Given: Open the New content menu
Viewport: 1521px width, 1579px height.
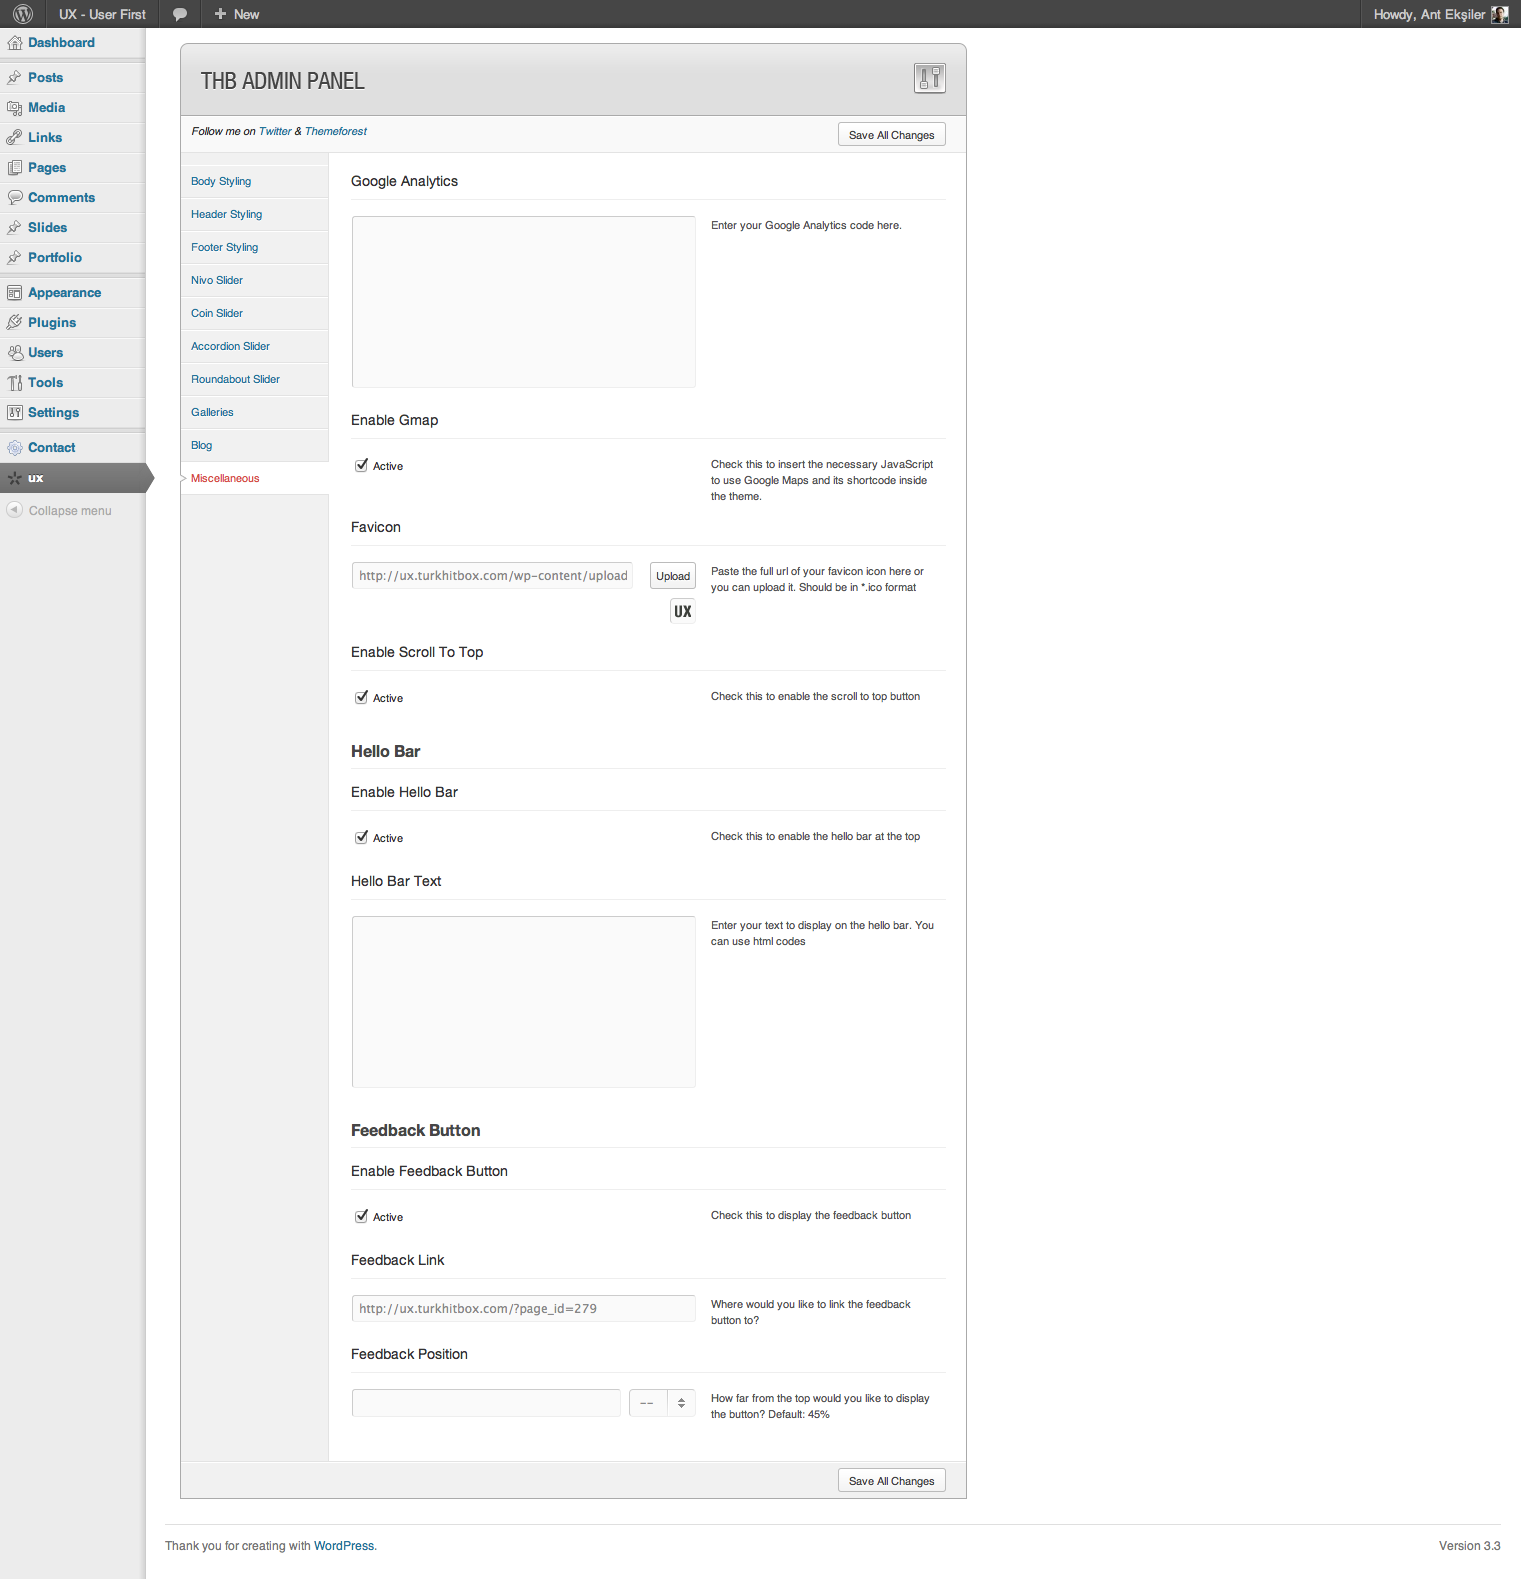Looking at the screenshot, I should [x=237, y=14].
